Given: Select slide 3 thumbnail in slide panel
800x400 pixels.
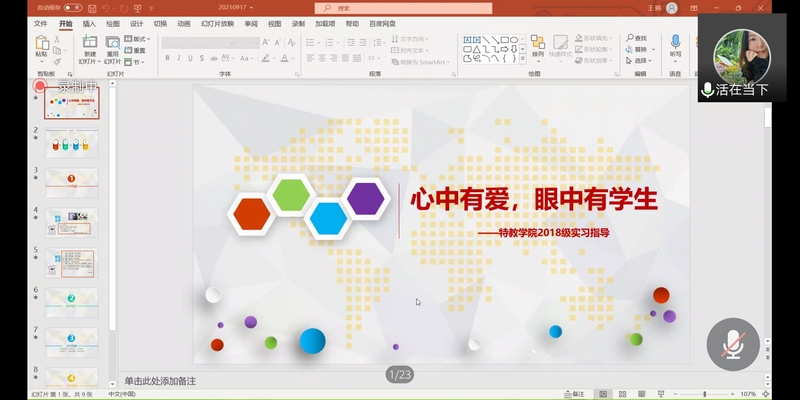Looking at the screenshot, I should 72,181.
